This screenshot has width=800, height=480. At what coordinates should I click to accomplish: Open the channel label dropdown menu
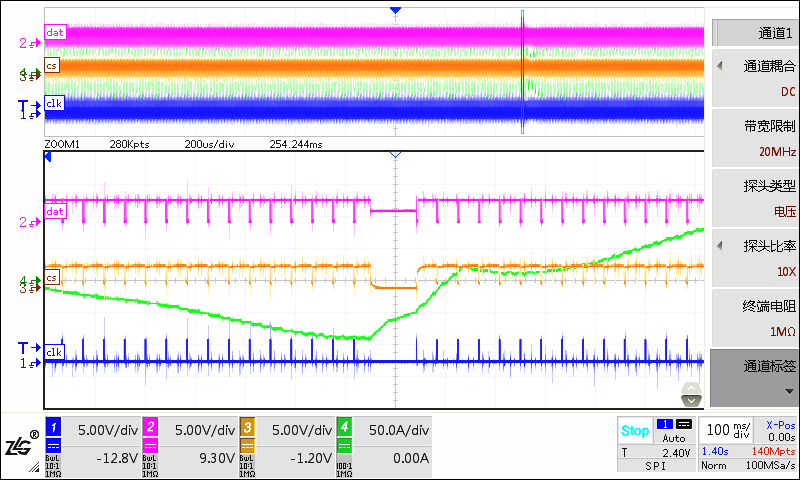pyautogui.click(x=755, y=378)
